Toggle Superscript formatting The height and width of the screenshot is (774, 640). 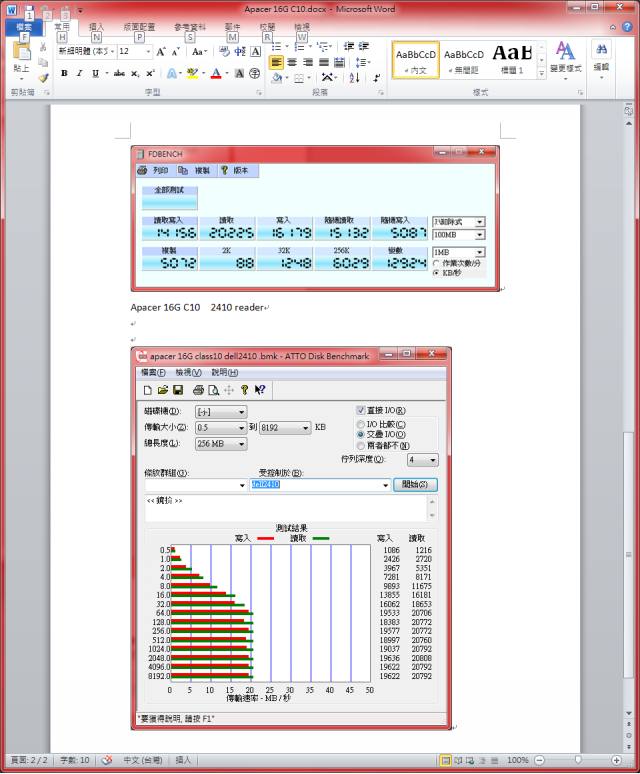150,74
